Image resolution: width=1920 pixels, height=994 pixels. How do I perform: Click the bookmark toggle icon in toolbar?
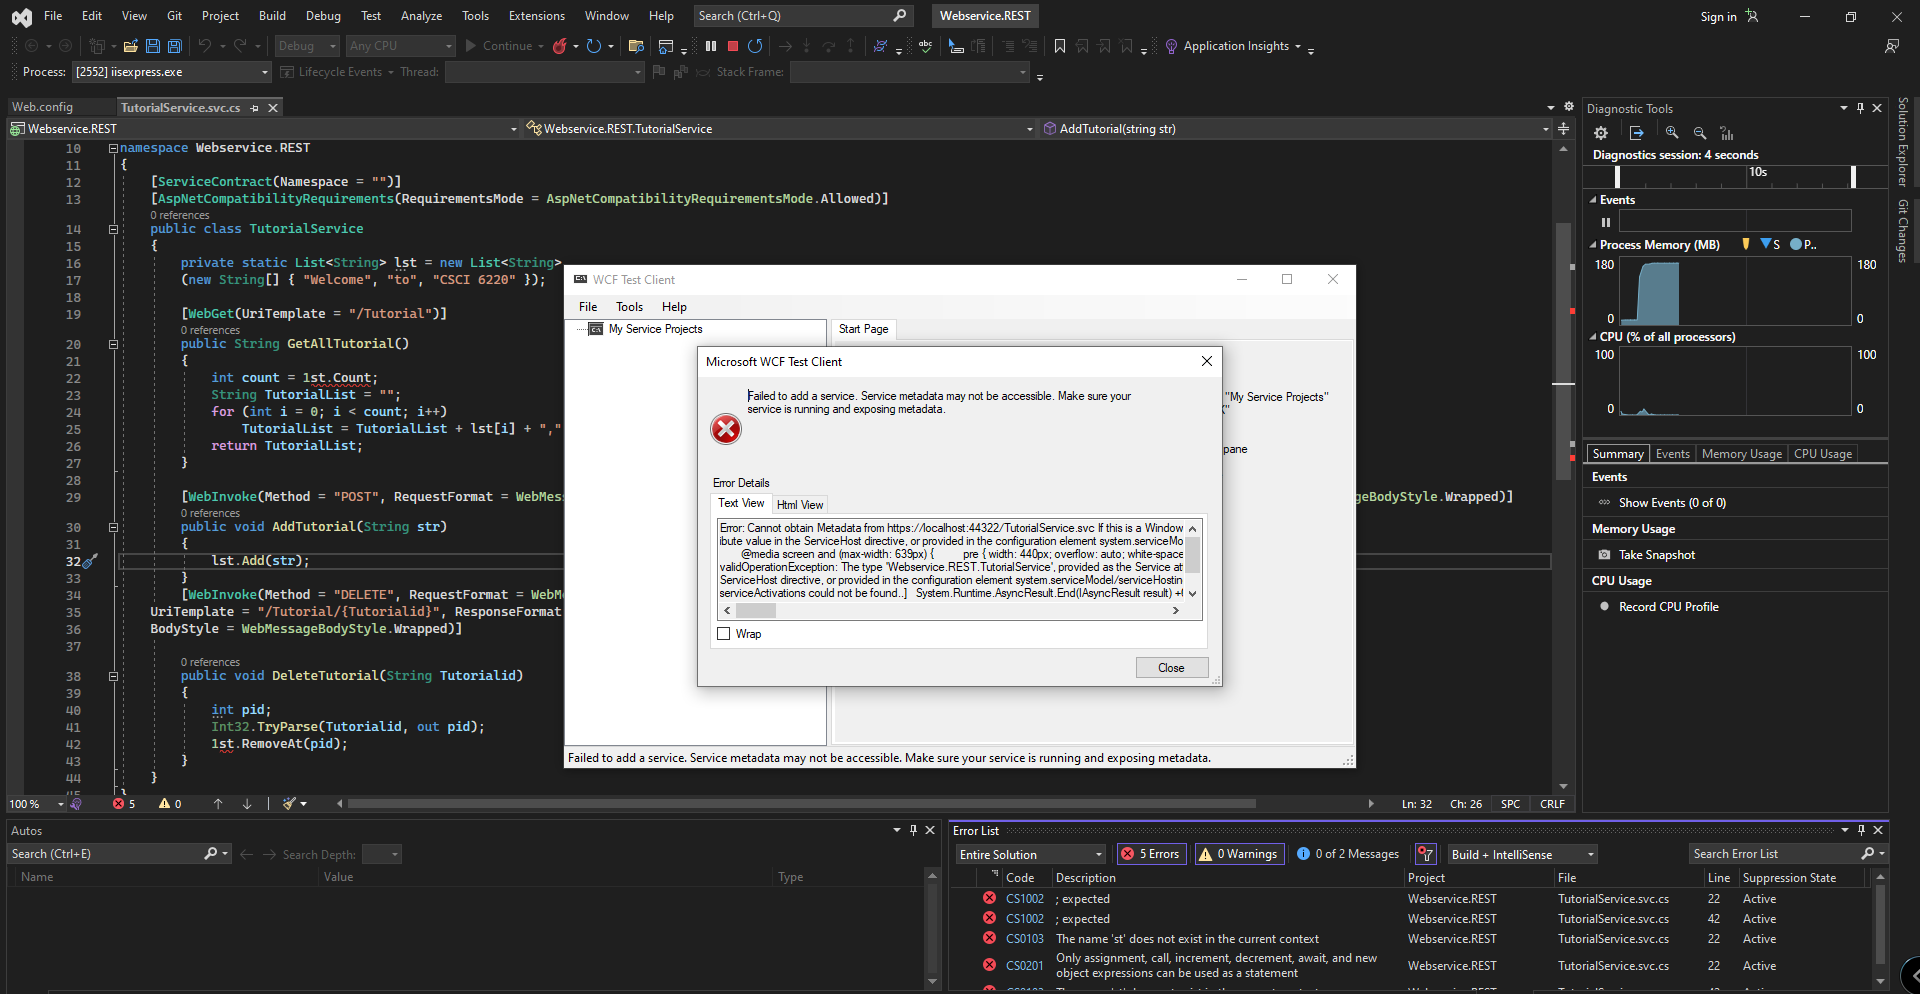click(1060, 46)
